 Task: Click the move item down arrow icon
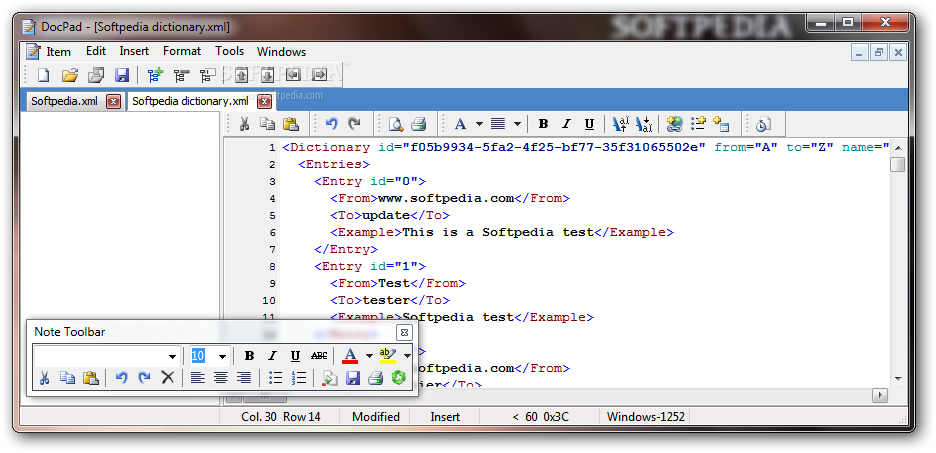point(267,75)
